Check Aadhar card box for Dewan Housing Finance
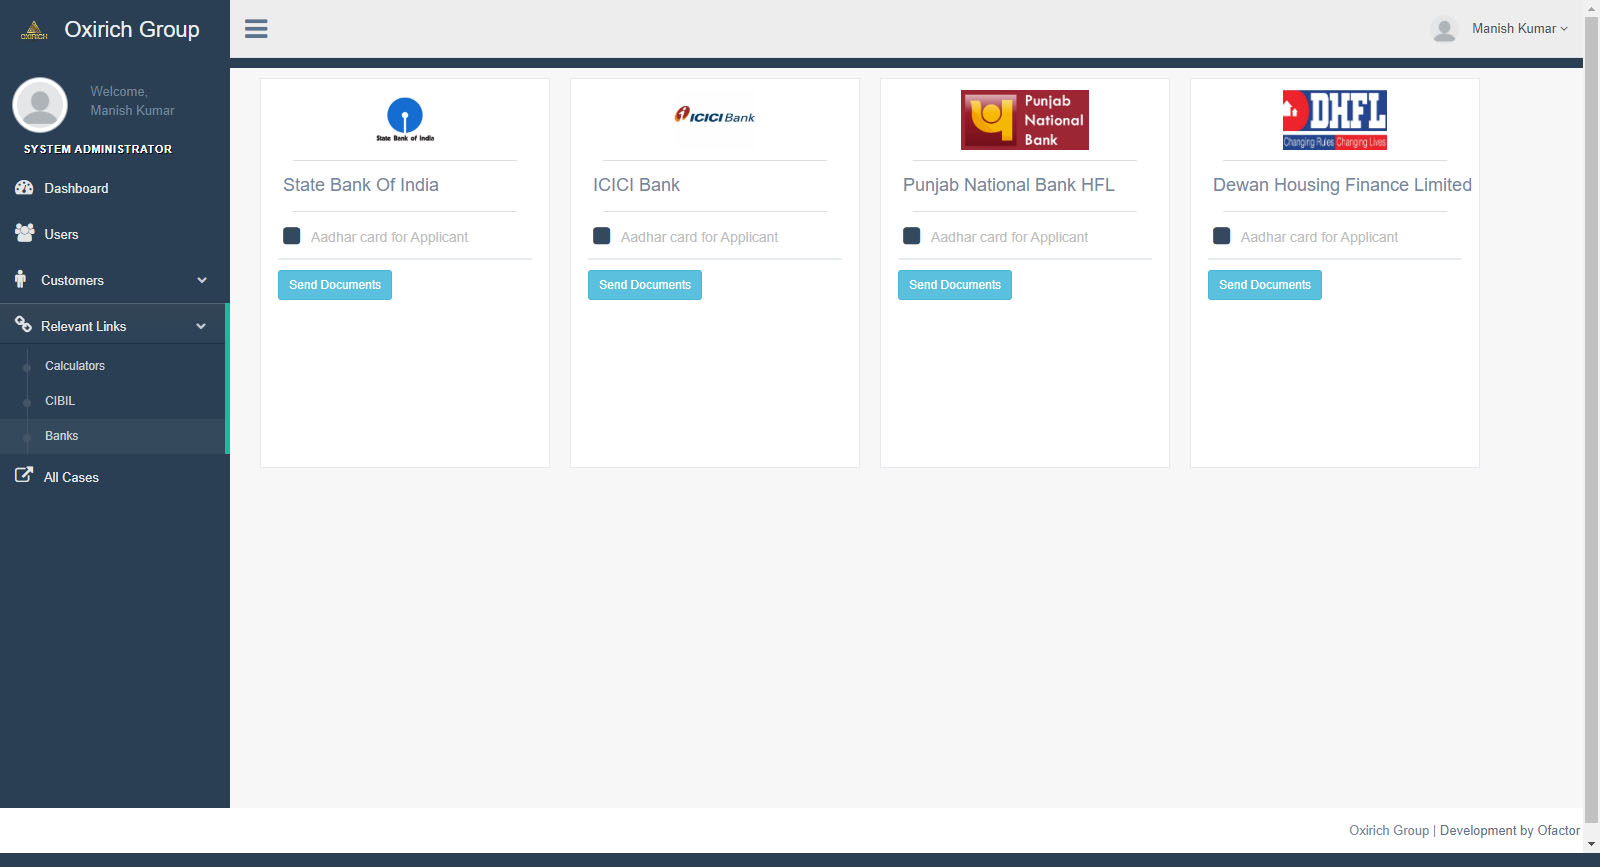 click(1222, 236)
